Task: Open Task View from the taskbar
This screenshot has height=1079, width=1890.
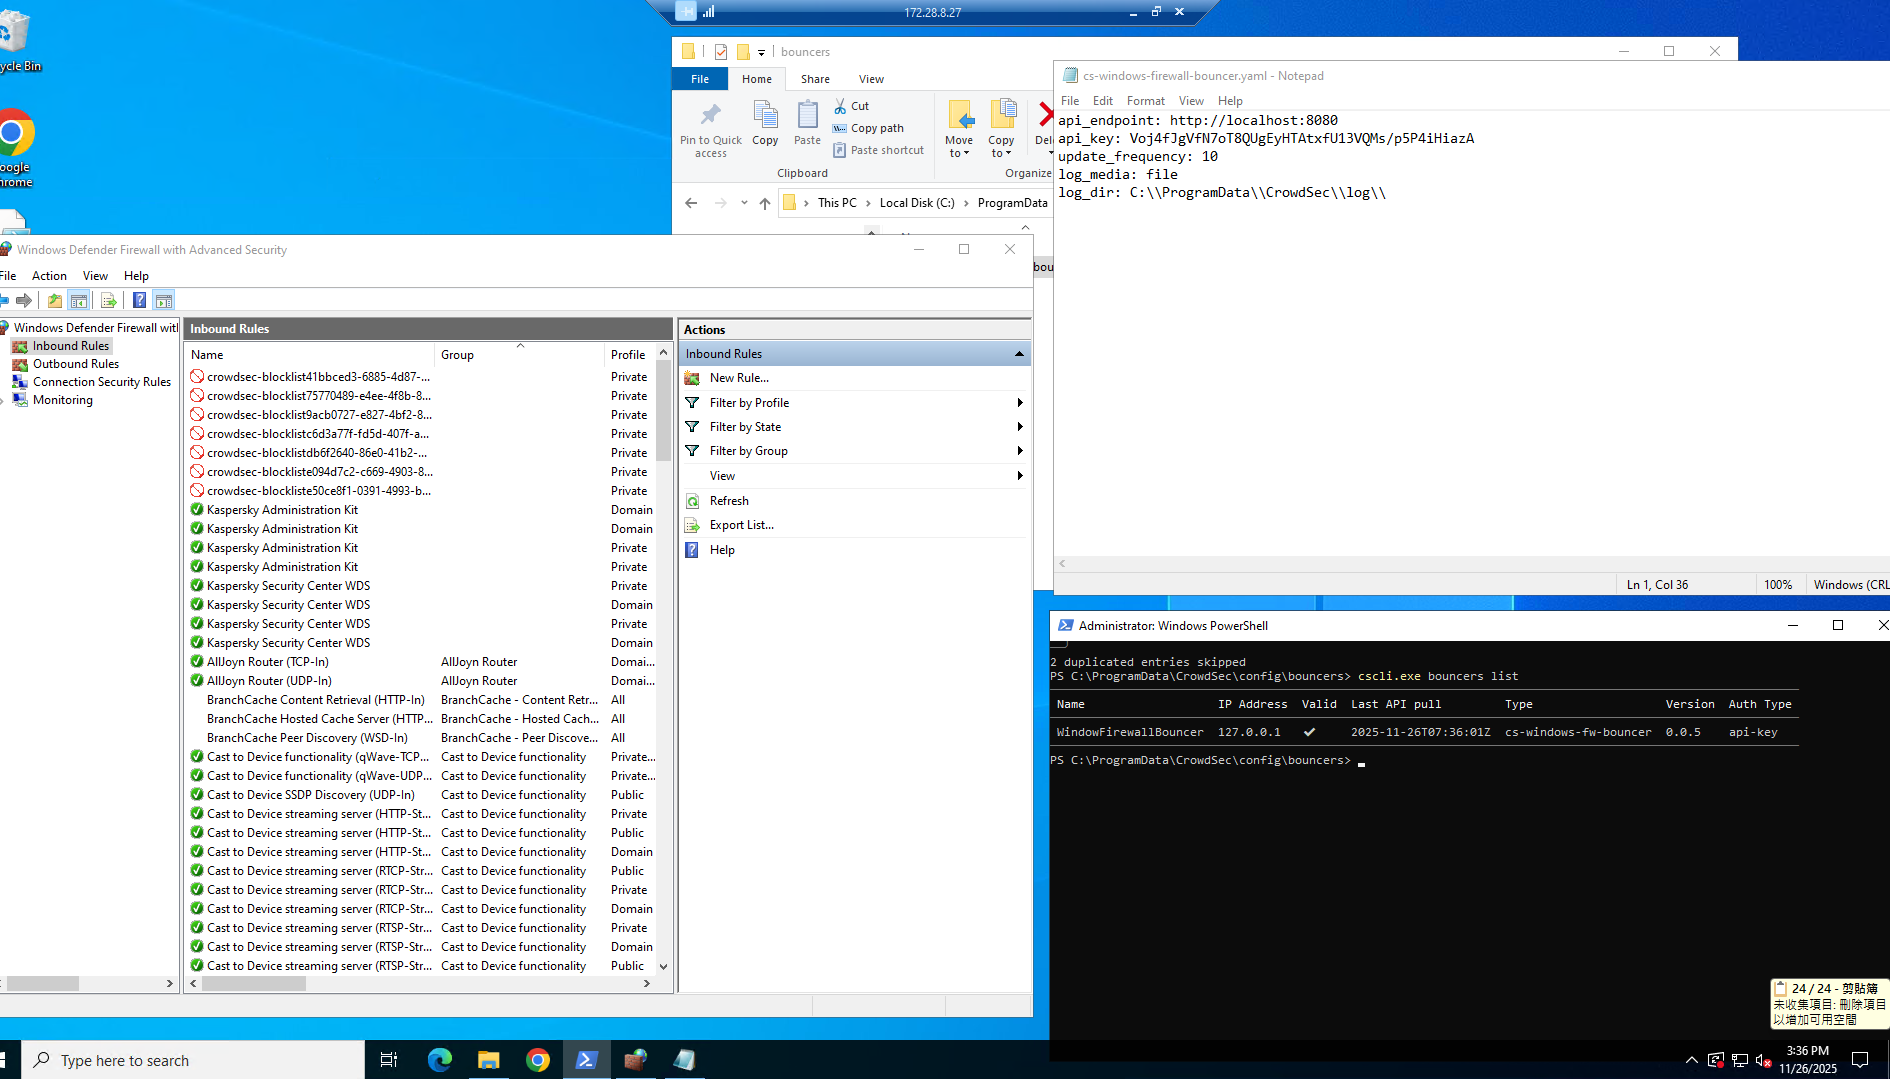Action: point(389,1060)
